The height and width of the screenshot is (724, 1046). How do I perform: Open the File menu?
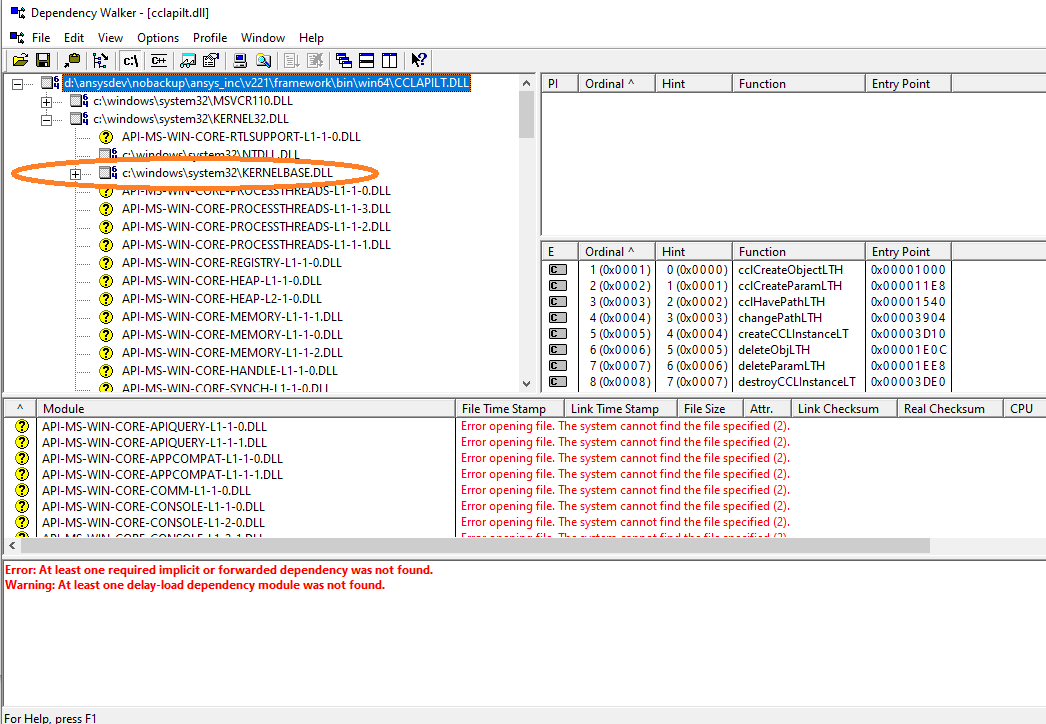point(41,38)
